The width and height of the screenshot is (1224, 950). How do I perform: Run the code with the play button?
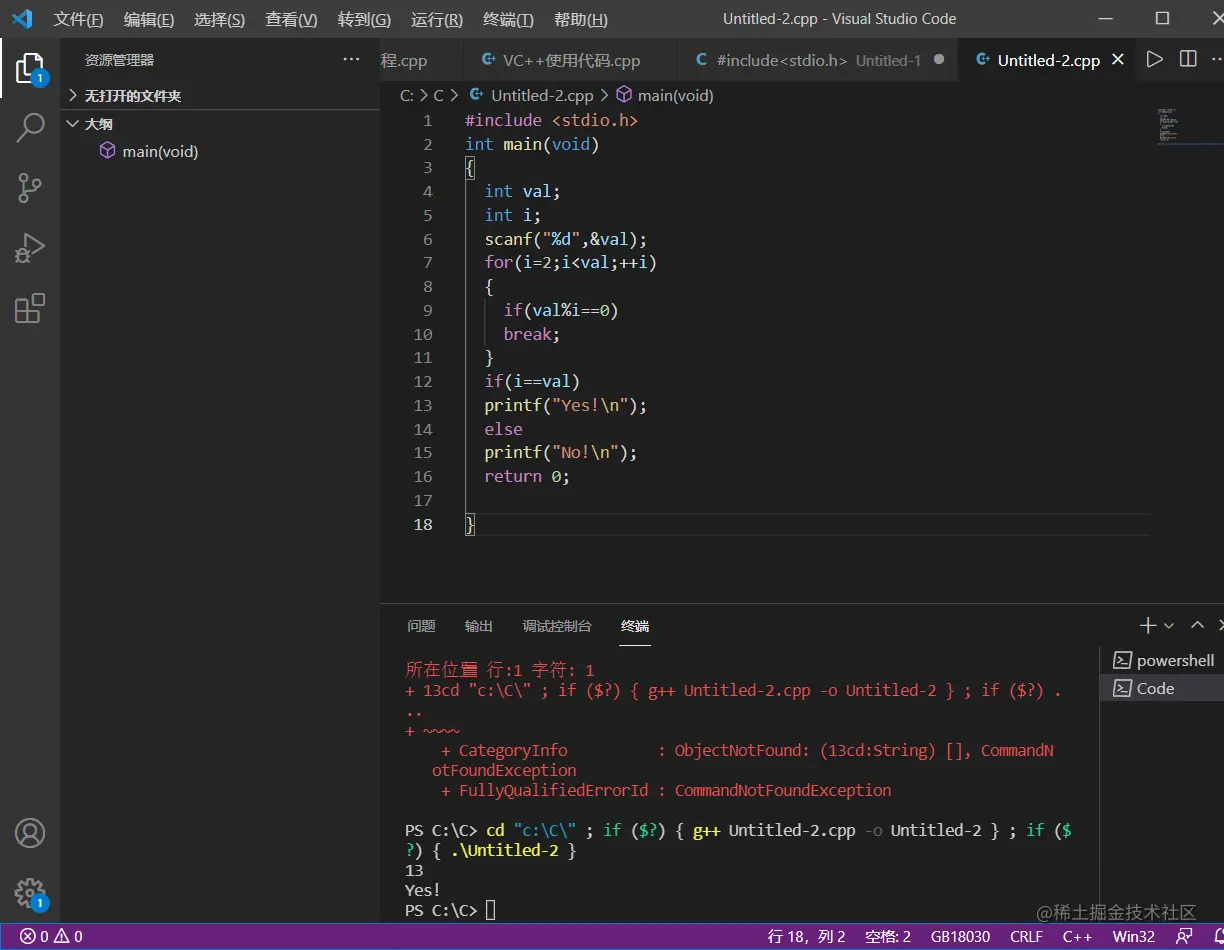[x=1155, y=60]
